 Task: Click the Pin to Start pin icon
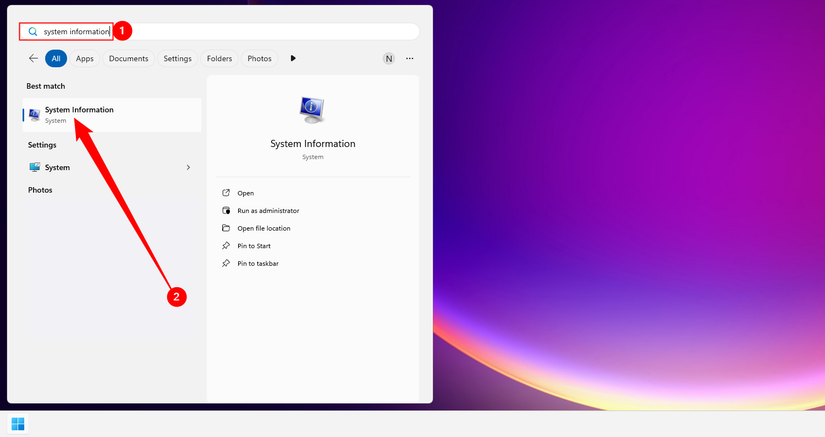pyautogui.click(x=226, y=246)
